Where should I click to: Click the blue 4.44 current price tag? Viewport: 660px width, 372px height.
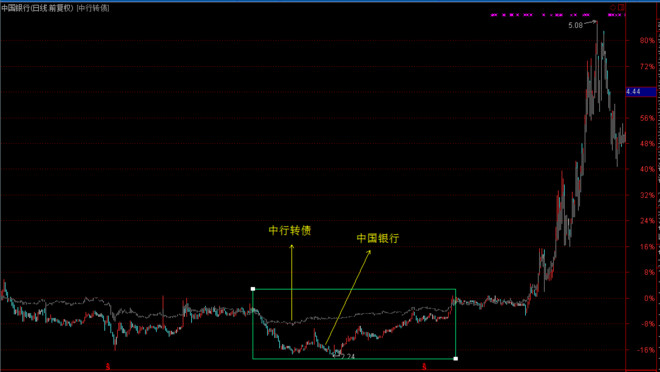point(641,92)
